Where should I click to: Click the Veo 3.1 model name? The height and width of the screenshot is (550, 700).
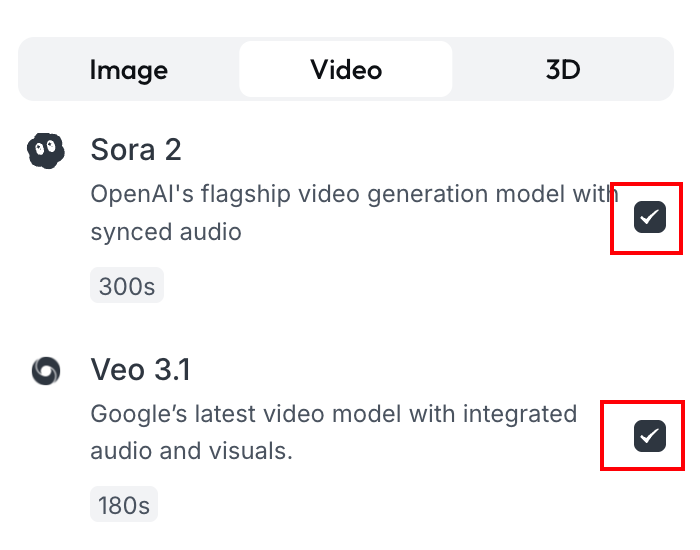pyautogui.click(x=140, y=370)
